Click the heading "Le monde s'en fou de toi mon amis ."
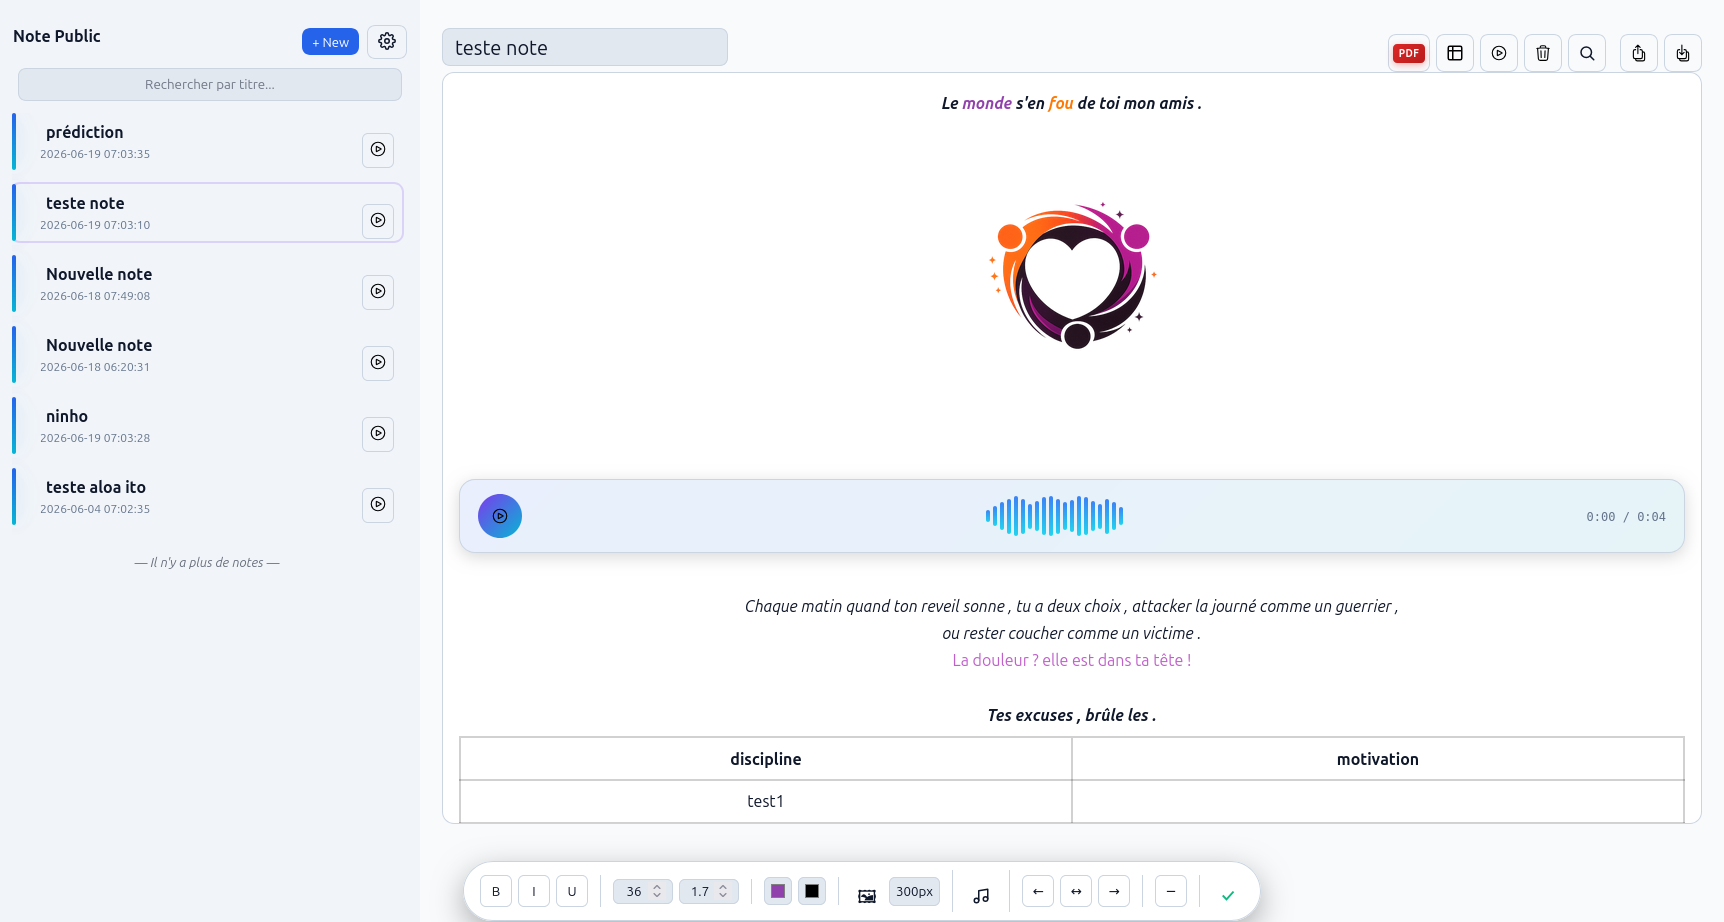The height and width of the screenshot is (922, 1724). 1072,103
